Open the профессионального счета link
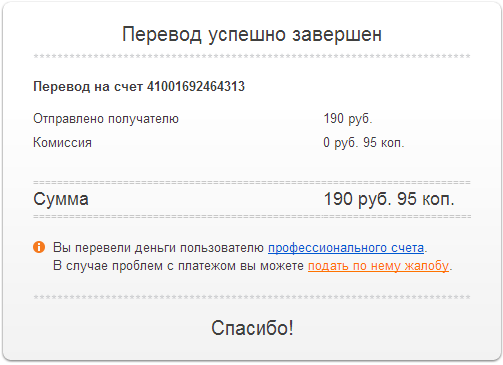 tap(346, 248)
